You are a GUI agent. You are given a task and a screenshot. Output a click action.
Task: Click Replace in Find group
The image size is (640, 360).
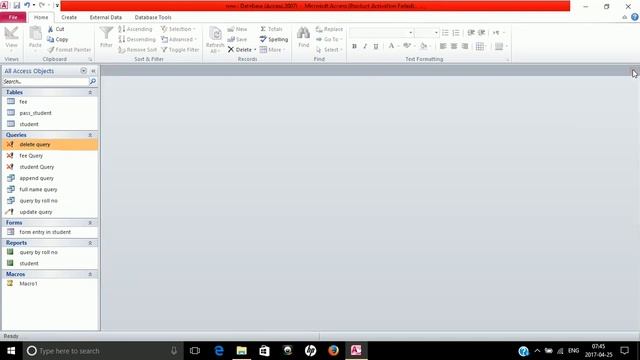[329, 29]
